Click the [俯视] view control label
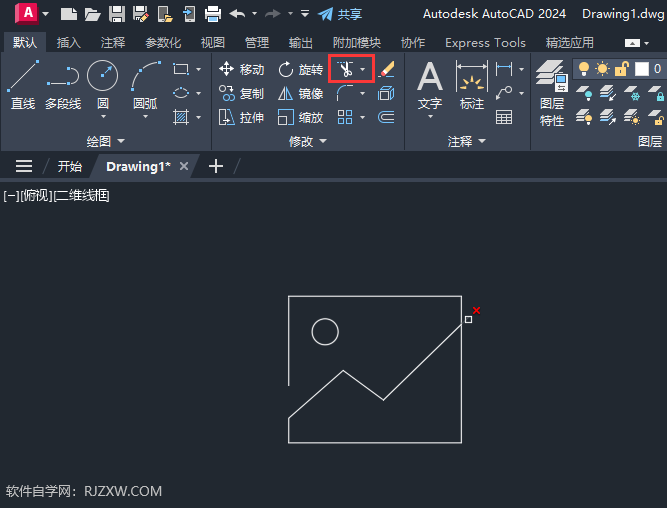 (x=37, y=196)
